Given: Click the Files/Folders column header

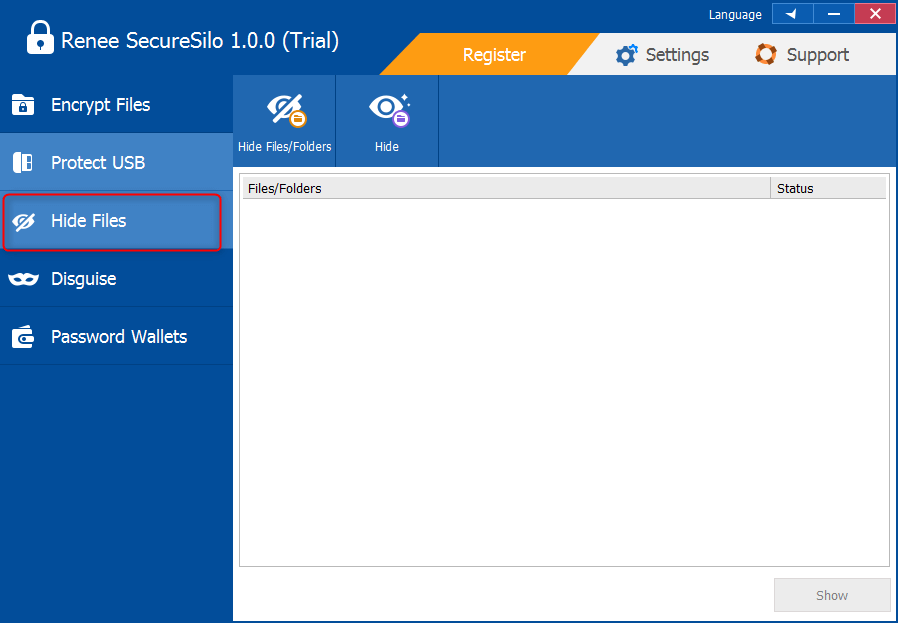Looking at the screenshot, I should [x=506, y=188].
